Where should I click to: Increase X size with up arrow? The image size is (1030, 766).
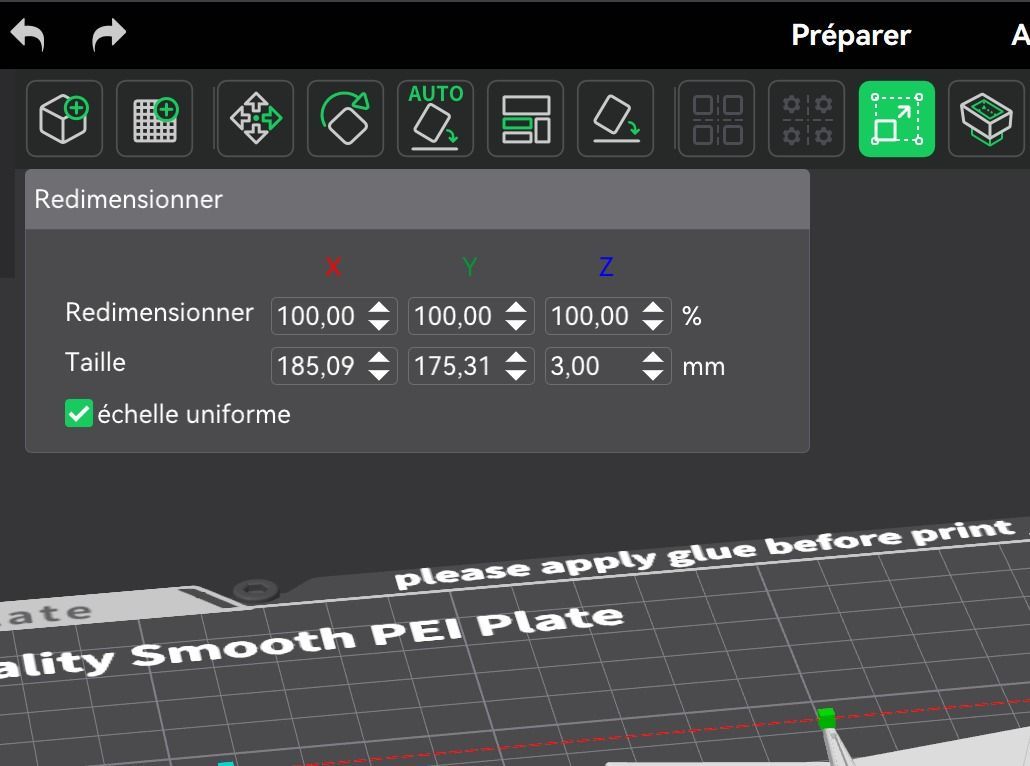tap(380, 357)
